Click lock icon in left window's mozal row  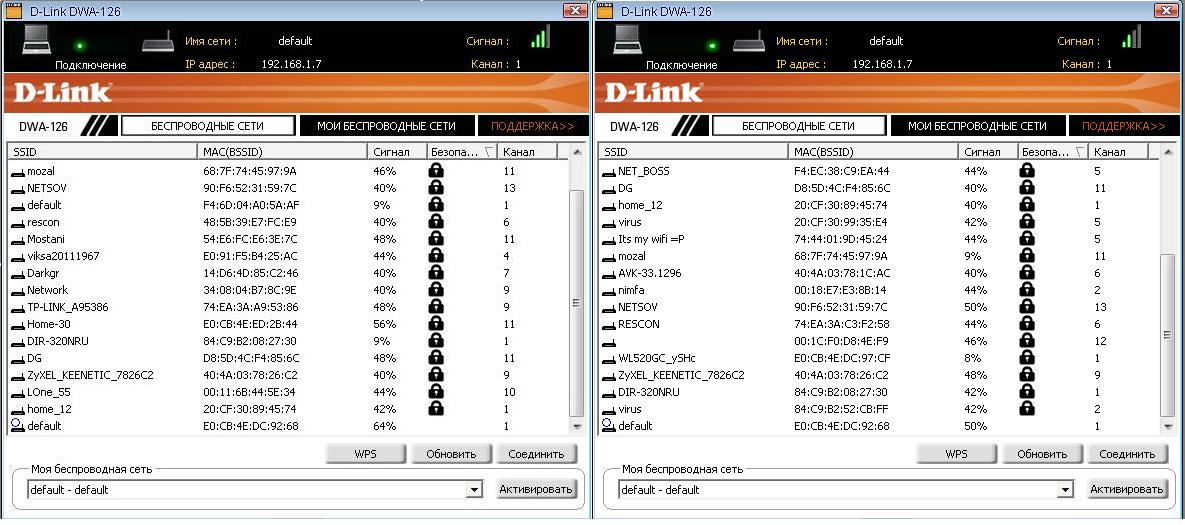(x=436, y=171)
